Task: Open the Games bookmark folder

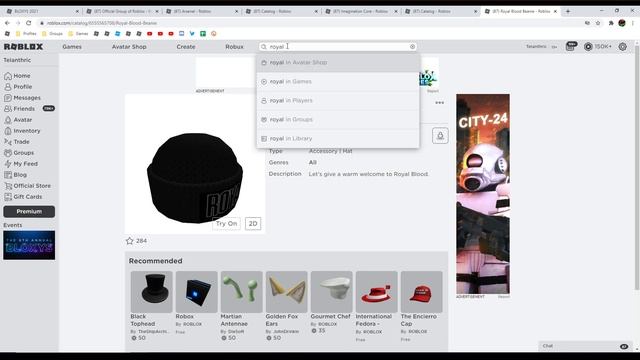Action: point(78,33)
